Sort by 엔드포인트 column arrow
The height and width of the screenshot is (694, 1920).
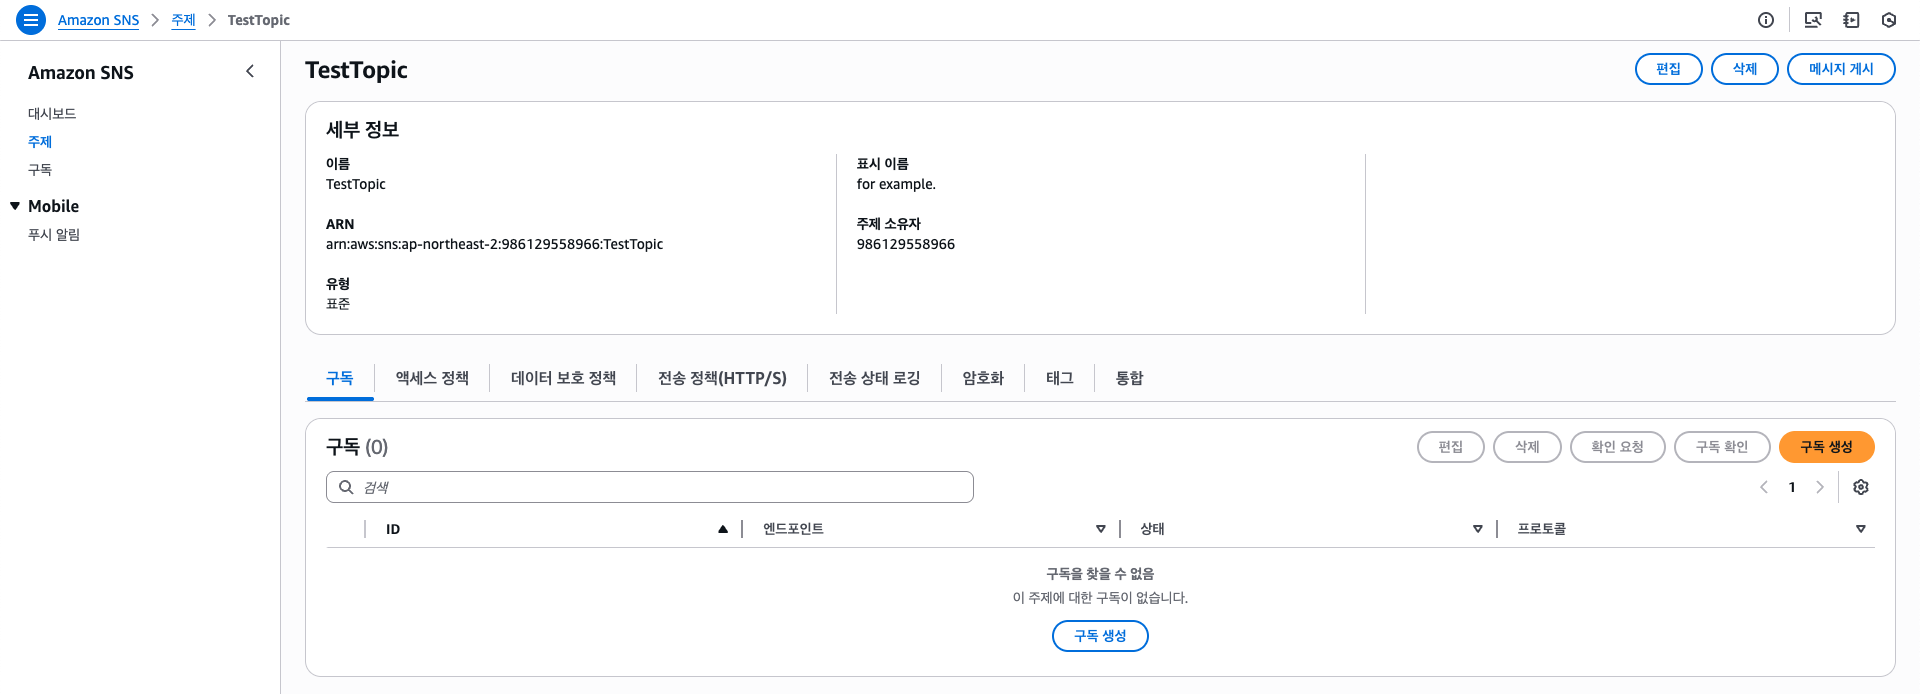(x=1101, y=529)
